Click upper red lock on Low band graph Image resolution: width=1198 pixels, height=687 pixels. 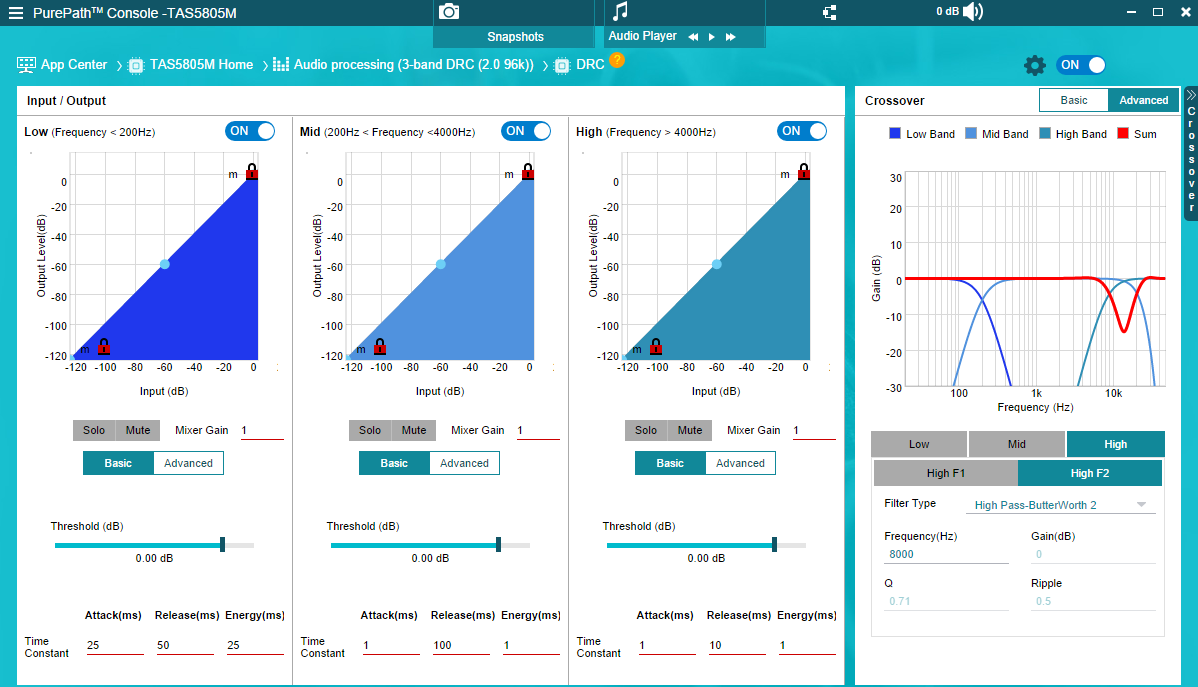[251, 171]
